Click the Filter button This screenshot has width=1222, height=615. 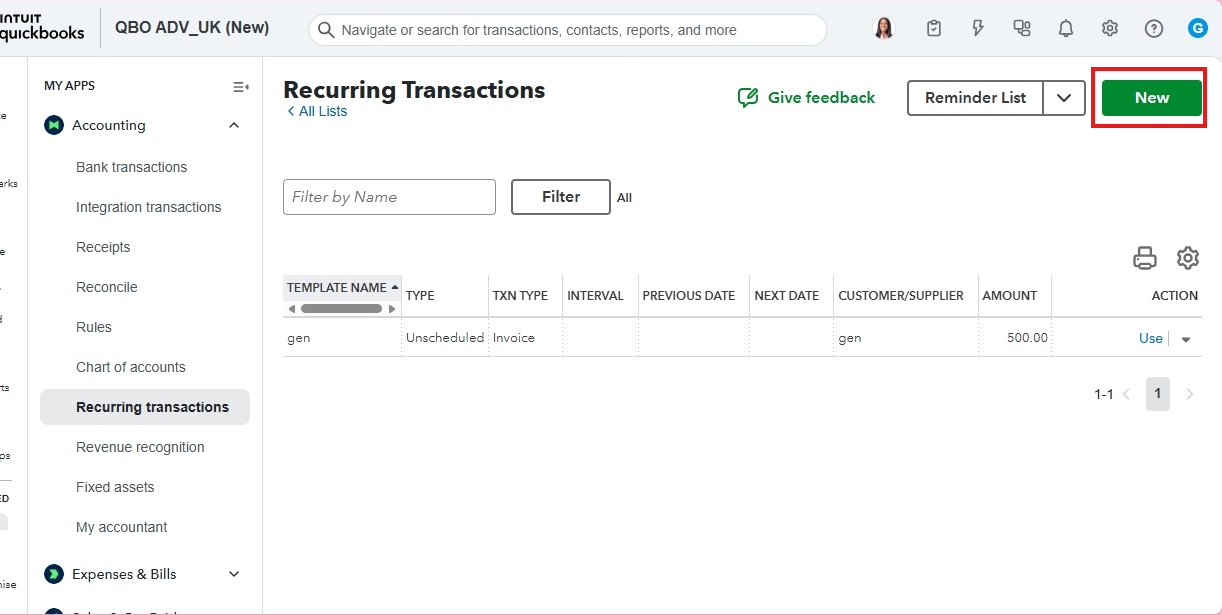point(561,197)
